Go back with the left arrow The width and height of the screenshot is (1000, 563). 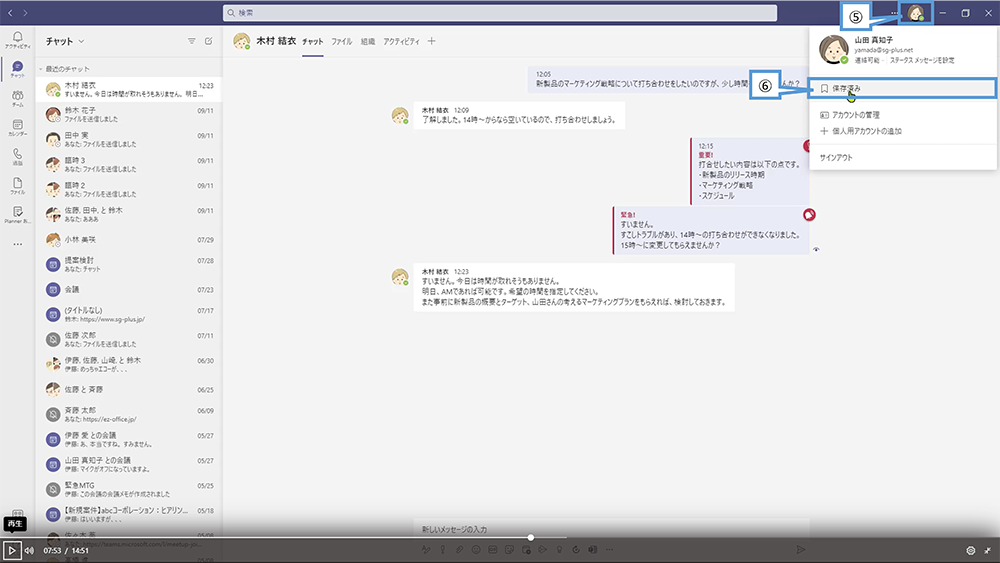[x=10, y=13]
